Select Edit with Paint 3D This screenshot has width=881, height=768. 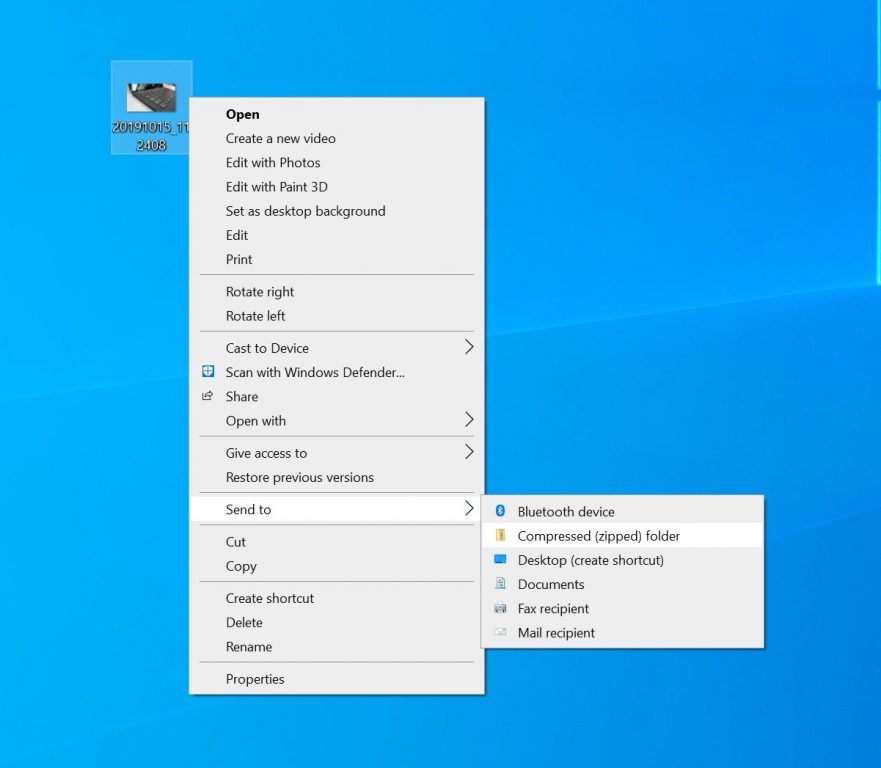coord(276,187)
